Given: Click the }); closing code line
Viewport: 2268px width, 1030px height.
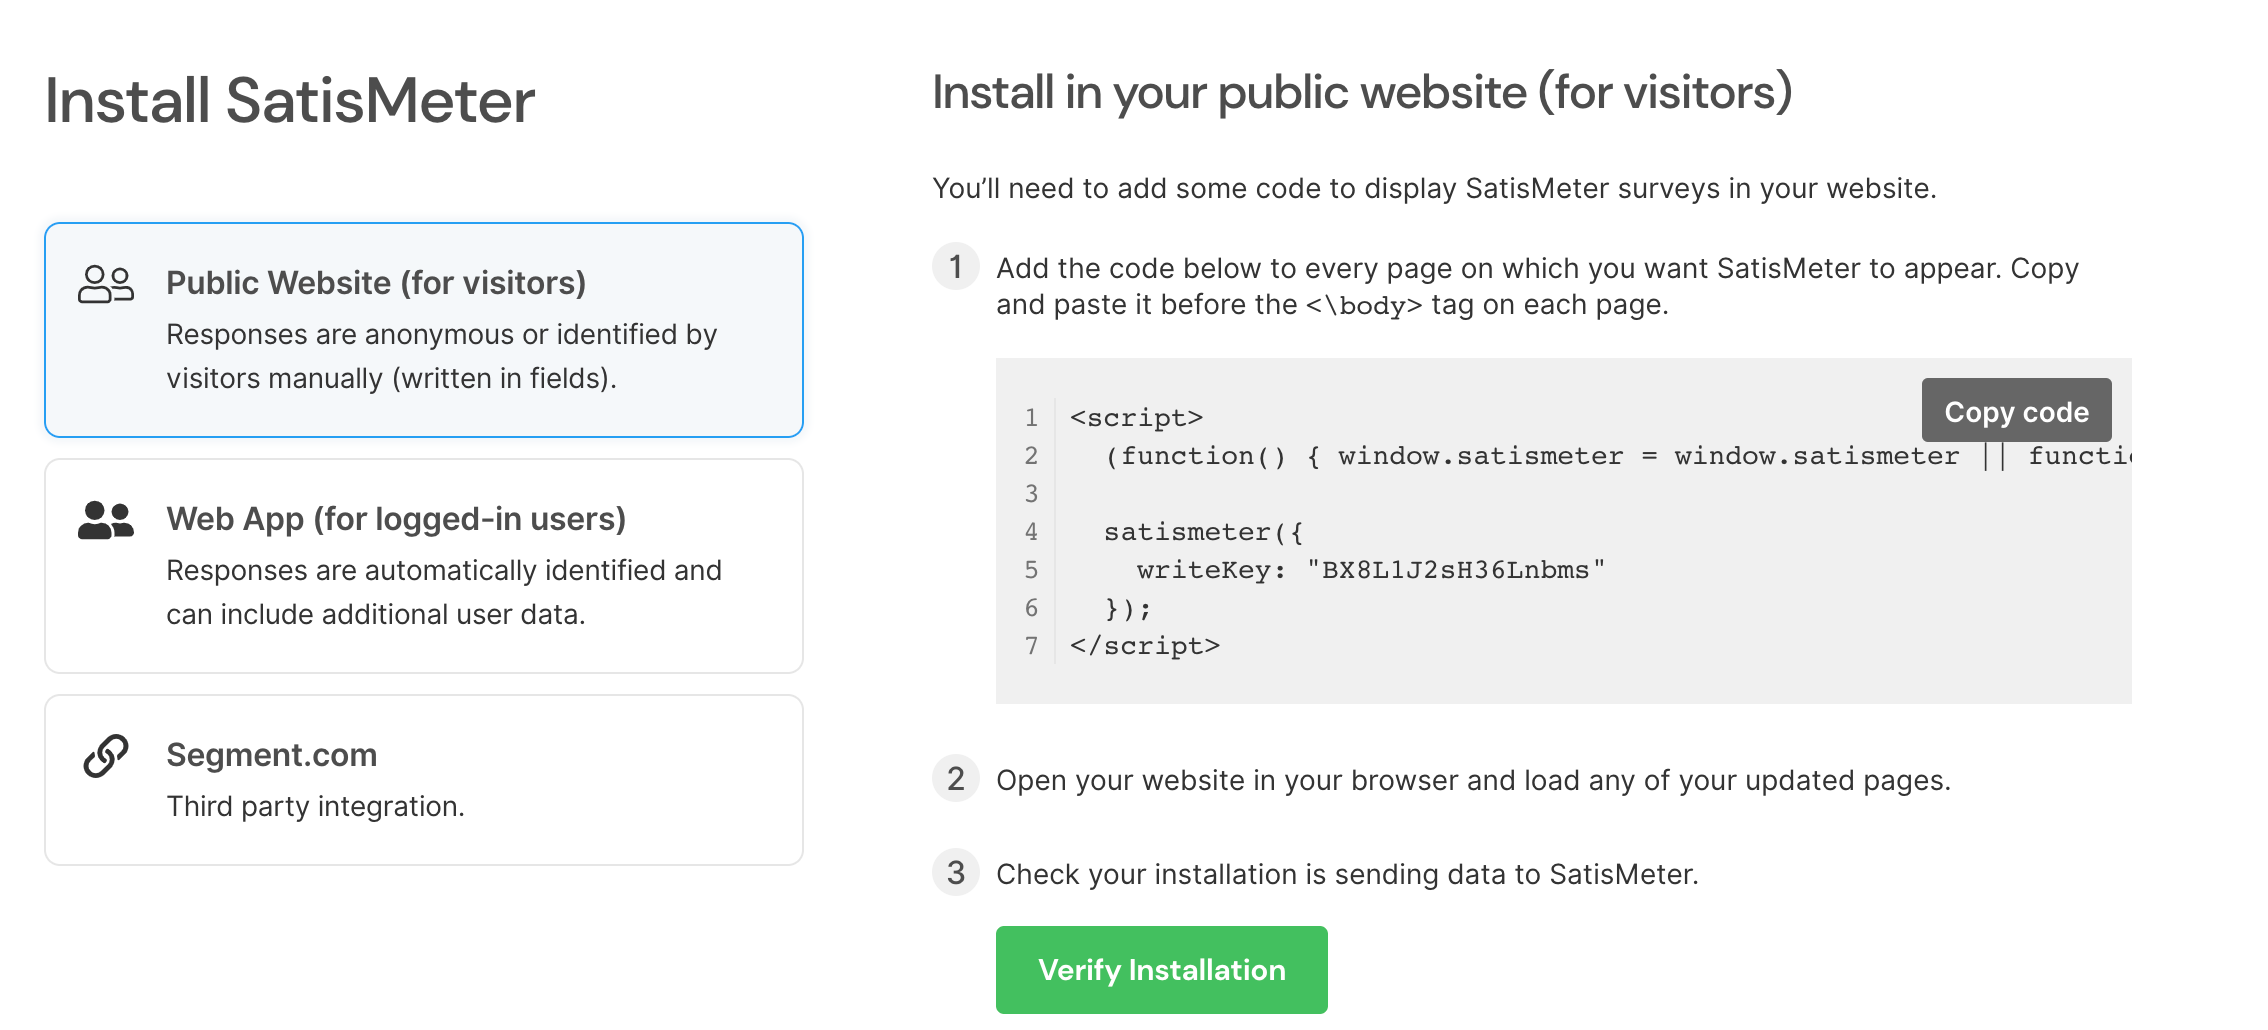Looking at the screenshot, I should click(1128, 608).
